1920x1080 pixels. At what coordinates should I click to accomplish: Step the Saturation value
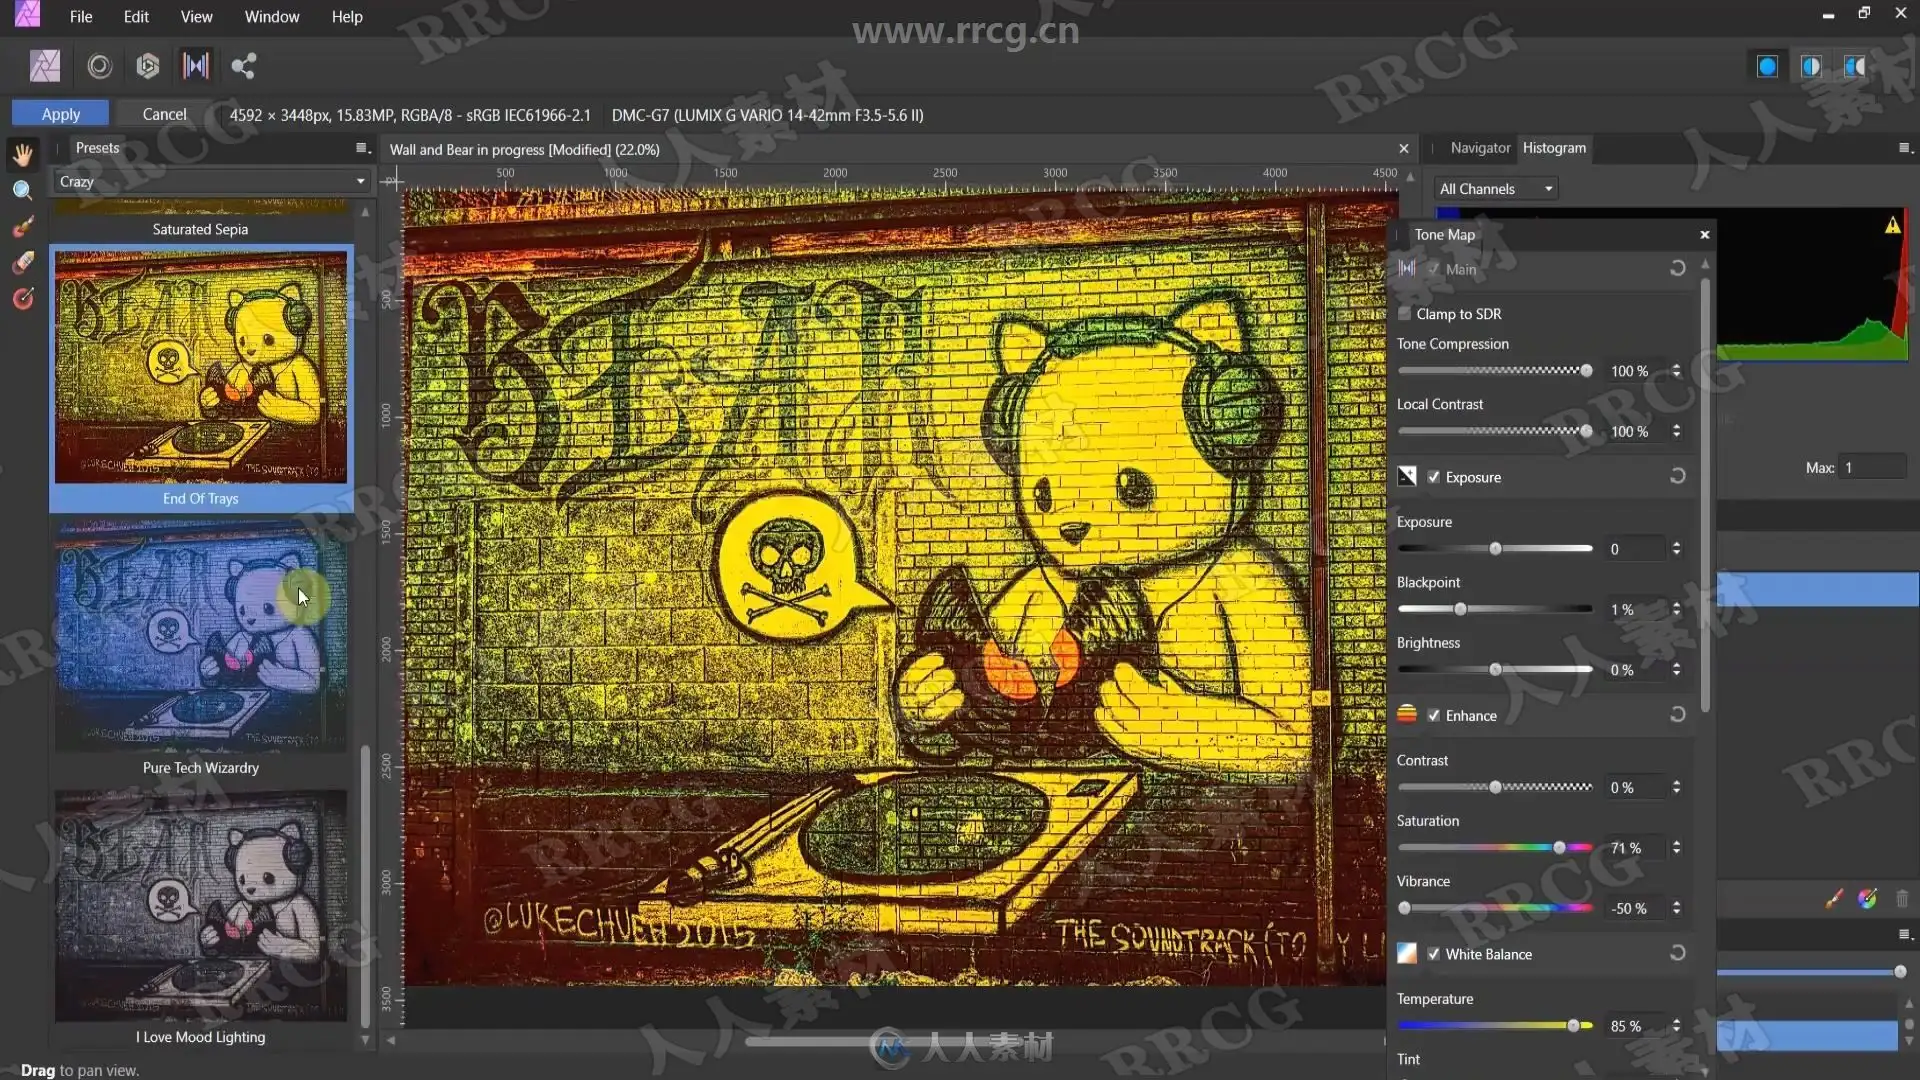click(x=1677, y=847)
